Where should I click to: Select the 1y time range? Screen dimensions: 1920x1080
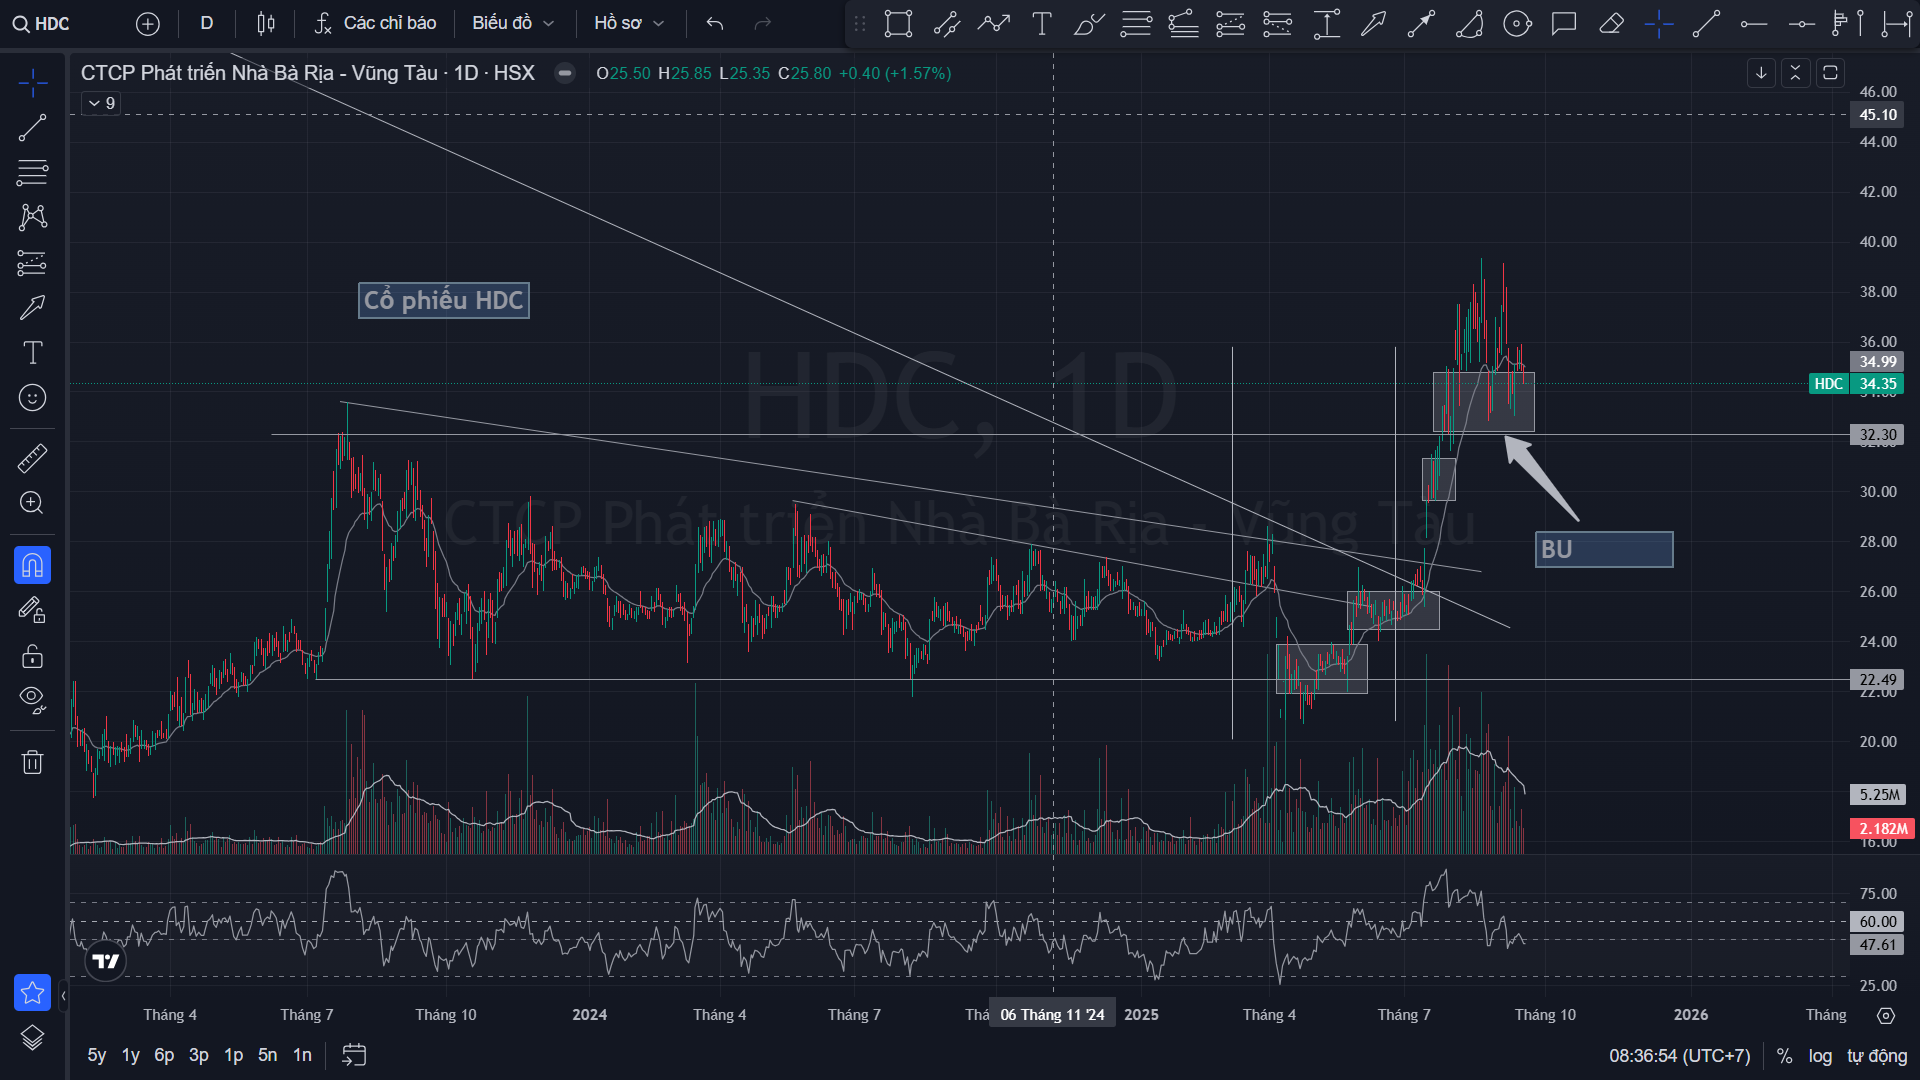(x=130, y=1055)
